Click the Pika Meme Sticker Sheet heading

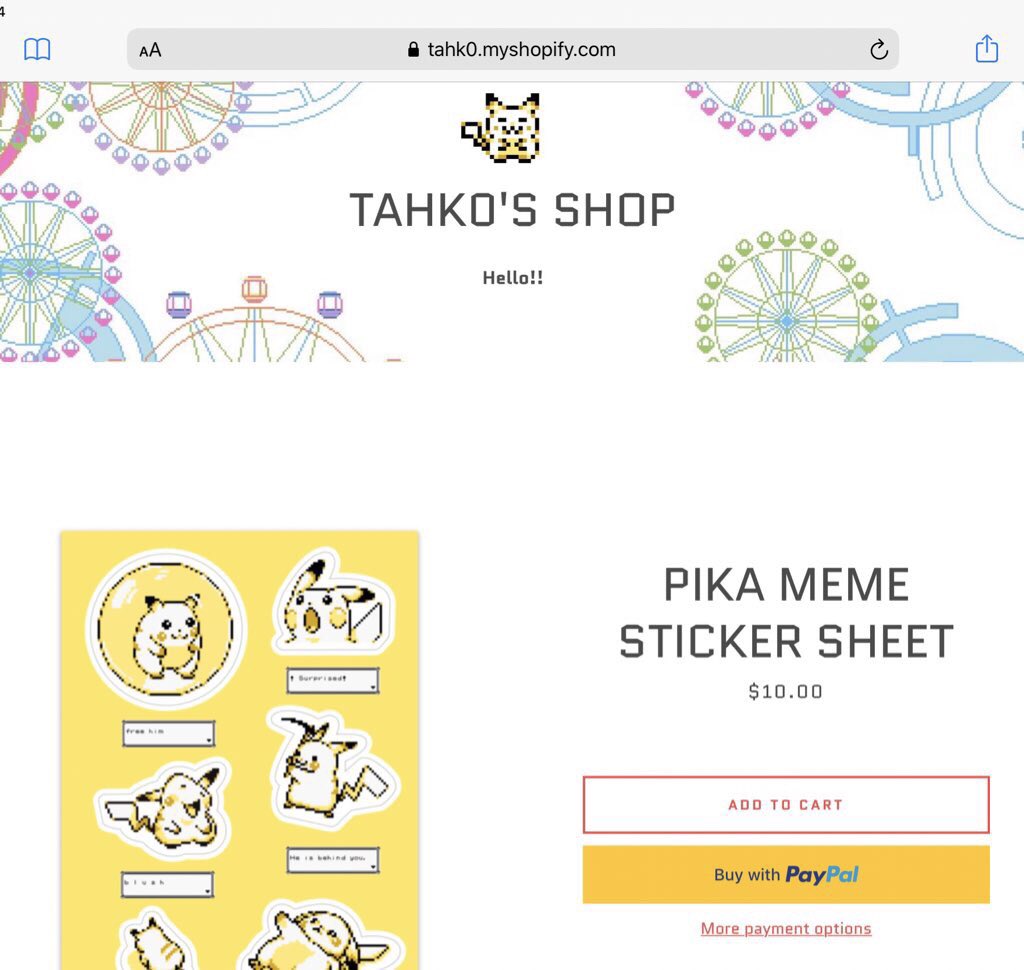[x=786, y=612]
